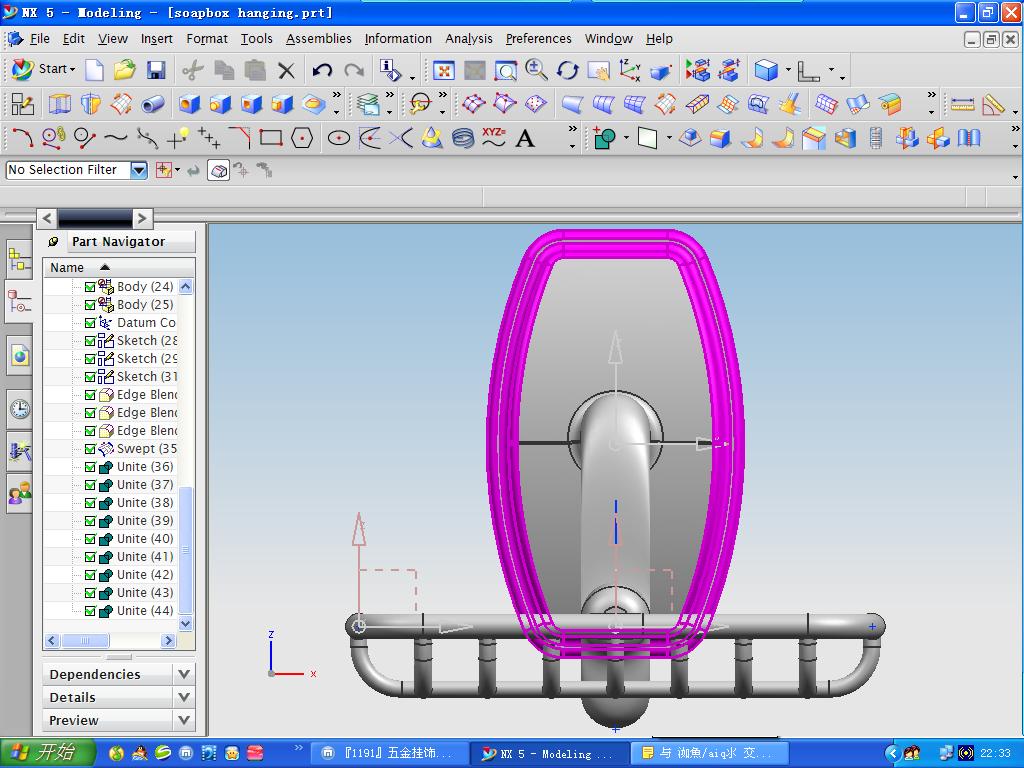The width and height of the screenshot is (1024, 768).
Task: Open the Format menu
Action: 207,39
